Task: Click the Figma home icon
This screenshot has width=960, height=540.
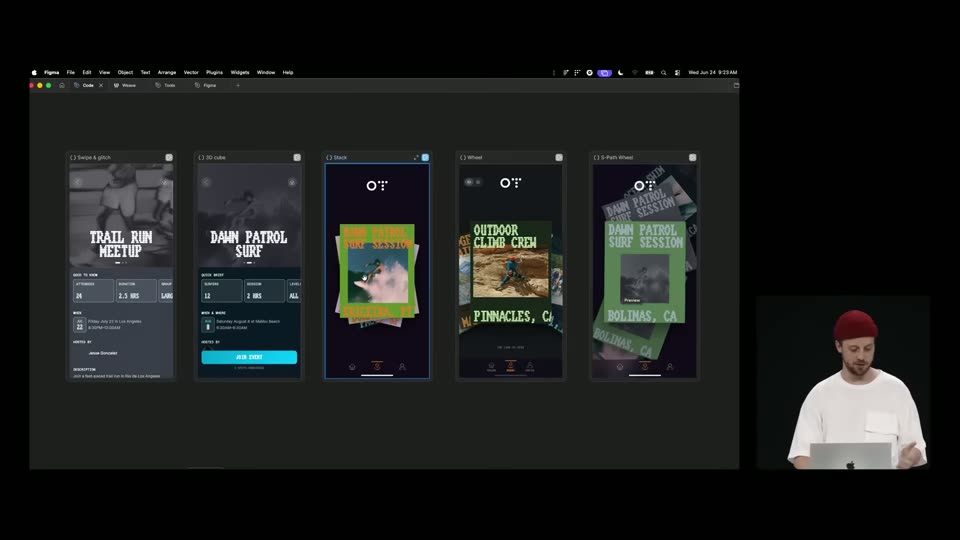Action: pyautogui.click(x=62, y=85)
